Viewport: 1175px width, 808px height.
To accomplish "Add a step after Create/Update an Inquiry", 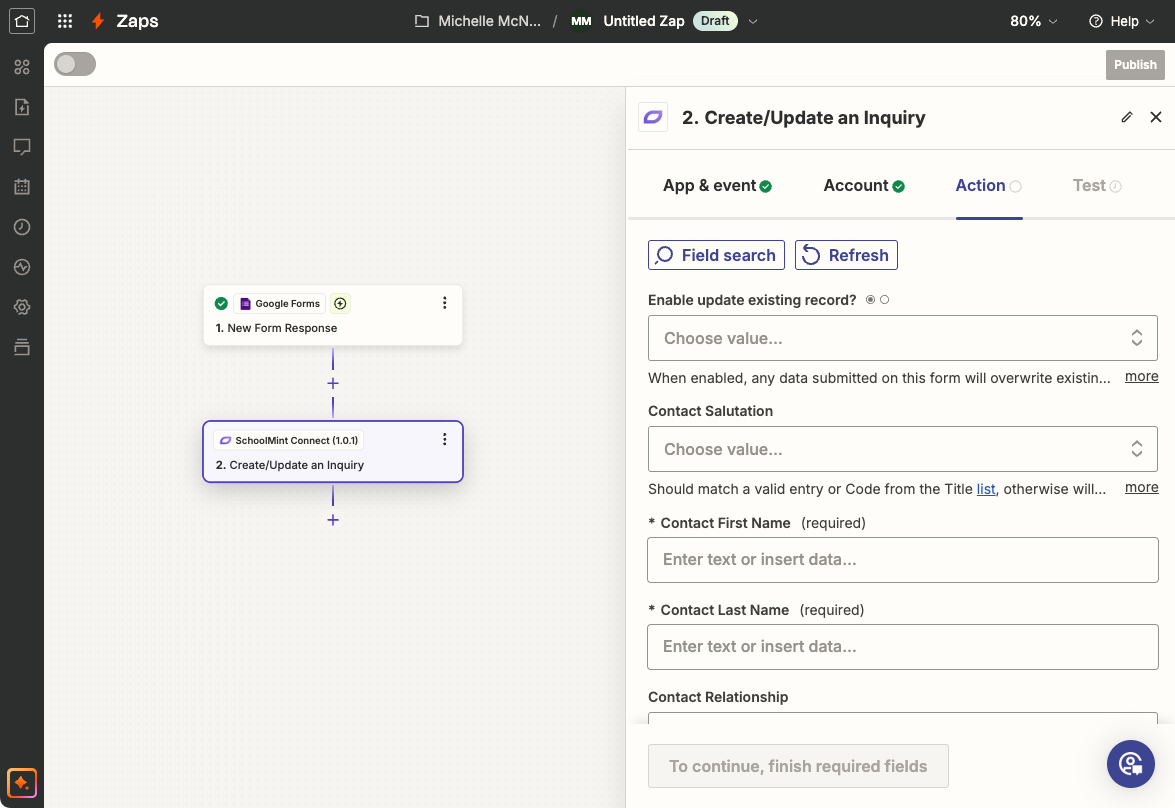I will coord(333,520).
